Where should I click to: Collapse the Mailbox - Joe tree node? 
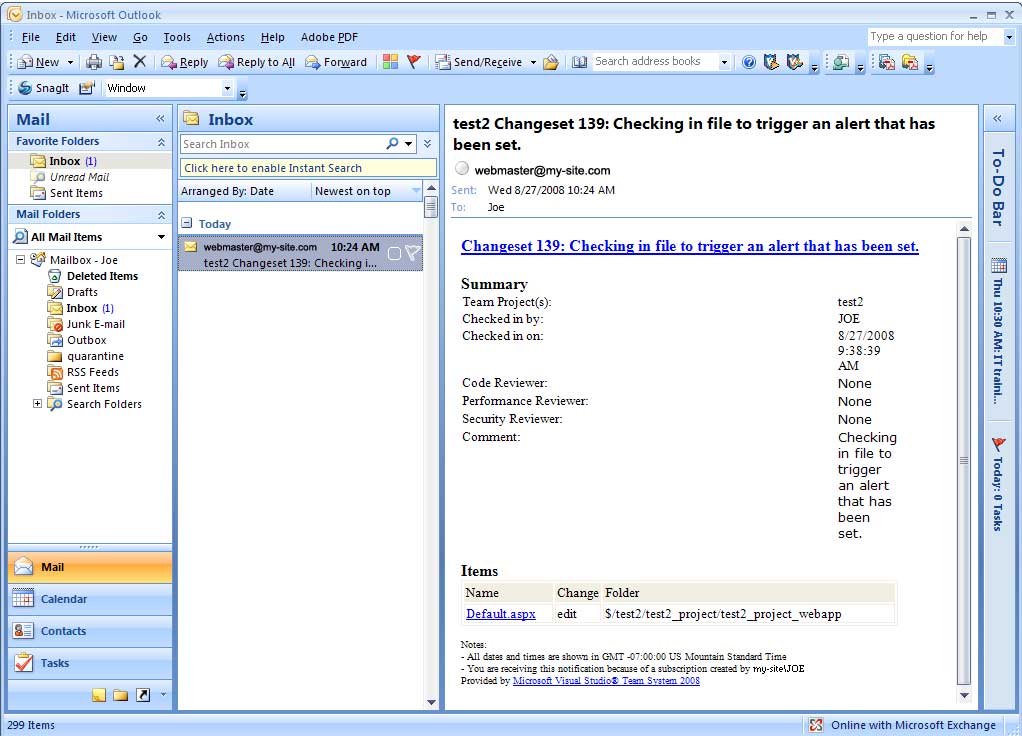point(20,259)
